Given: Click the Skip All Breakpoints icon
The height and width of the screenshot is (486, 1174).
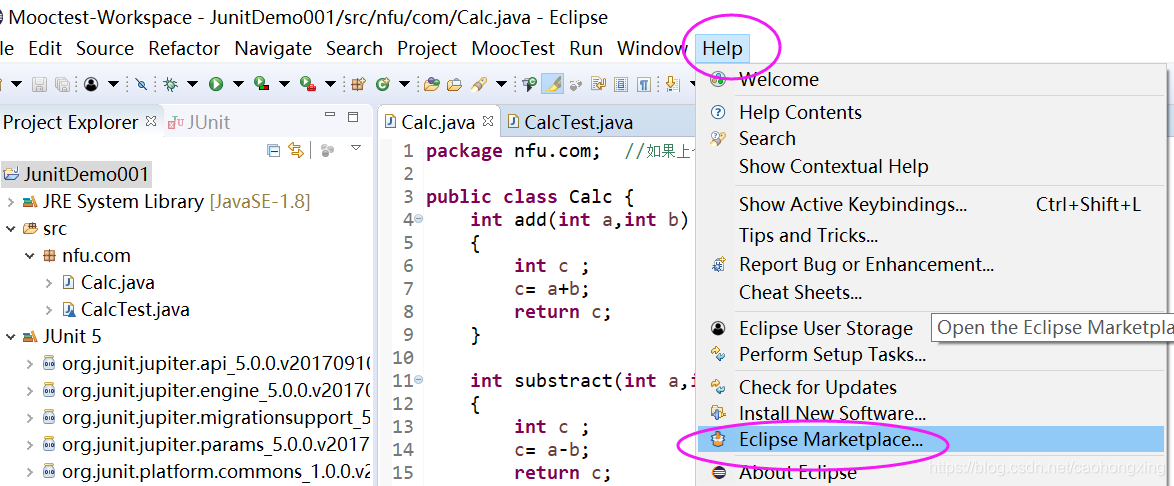Looking at the screenshot, I should (x=142, y=84).
